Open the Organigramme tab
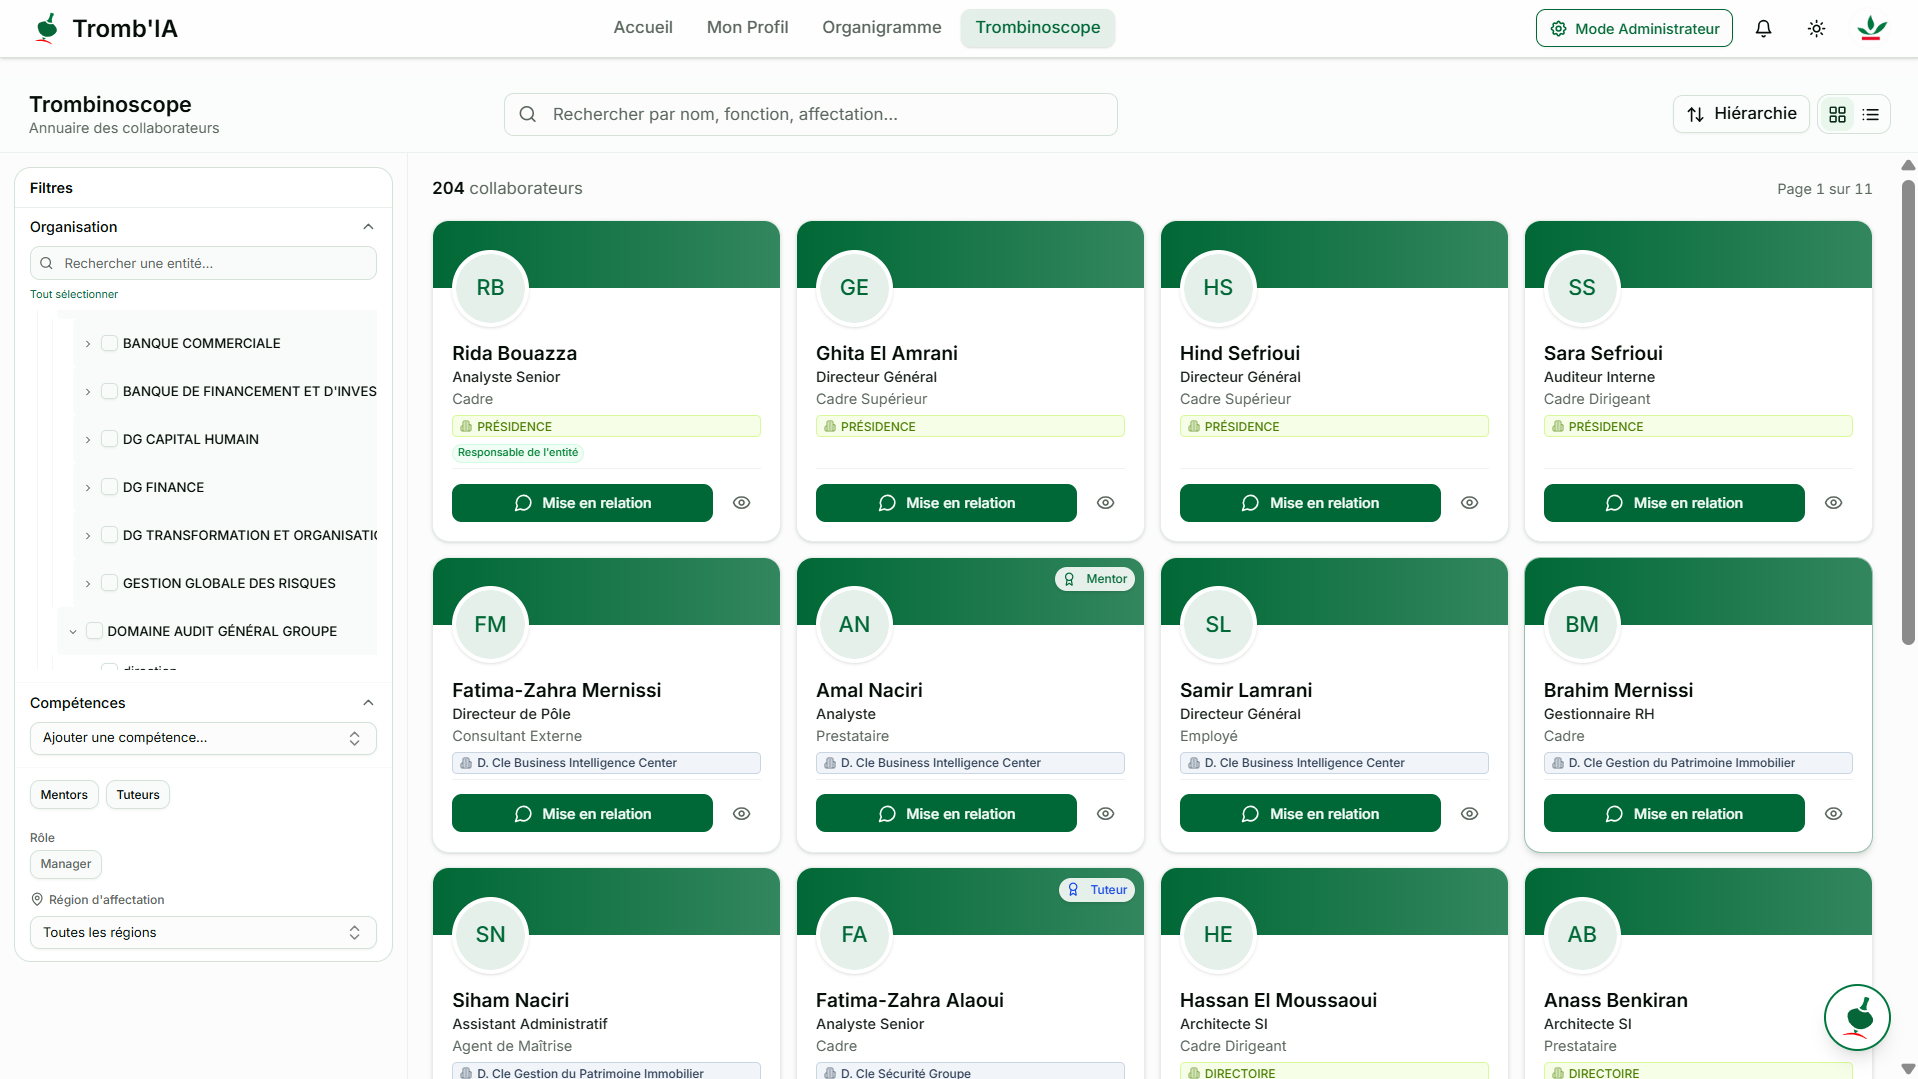 tap(881, 28)
